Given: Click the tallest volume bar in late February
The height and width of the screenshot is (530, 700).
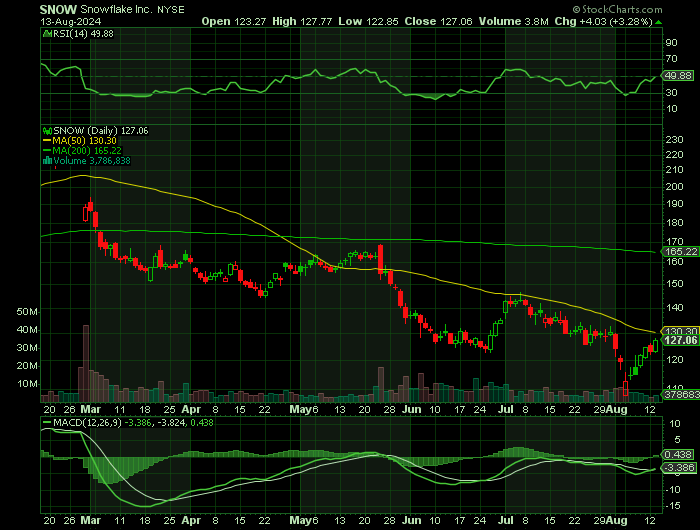Looking at the screenshot, I should [x=86, y=363].
